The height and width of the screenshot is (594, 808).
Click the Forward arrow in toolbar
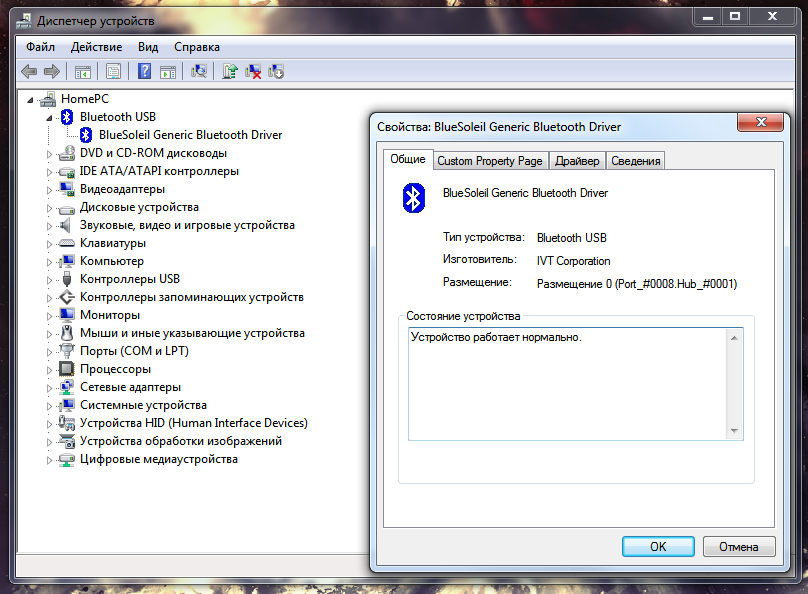pos(52,71)
